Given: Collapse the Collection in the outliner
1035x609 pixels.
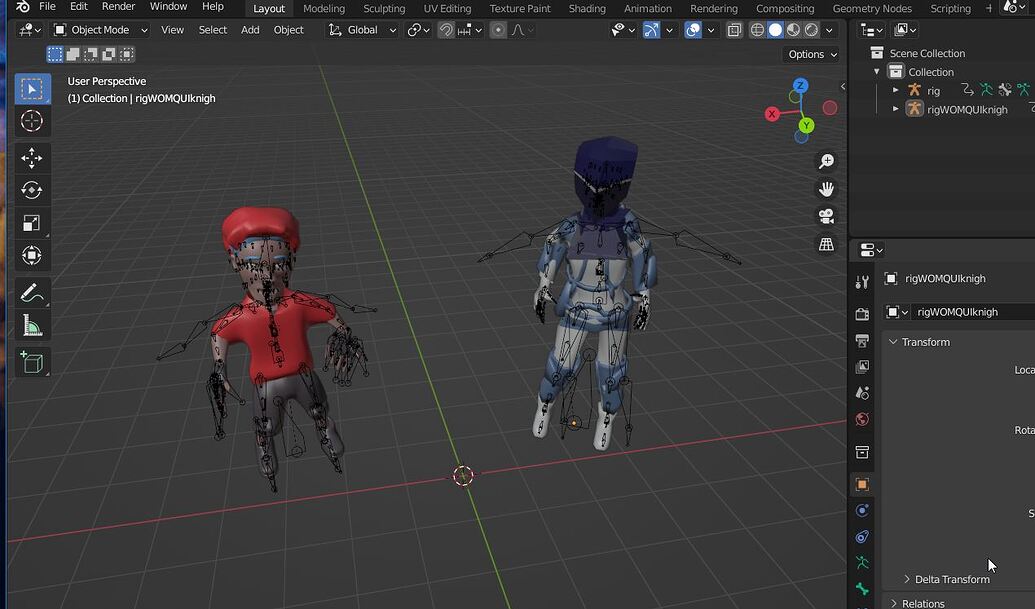Looking at the screenshot, I should (x=877, y=71).
